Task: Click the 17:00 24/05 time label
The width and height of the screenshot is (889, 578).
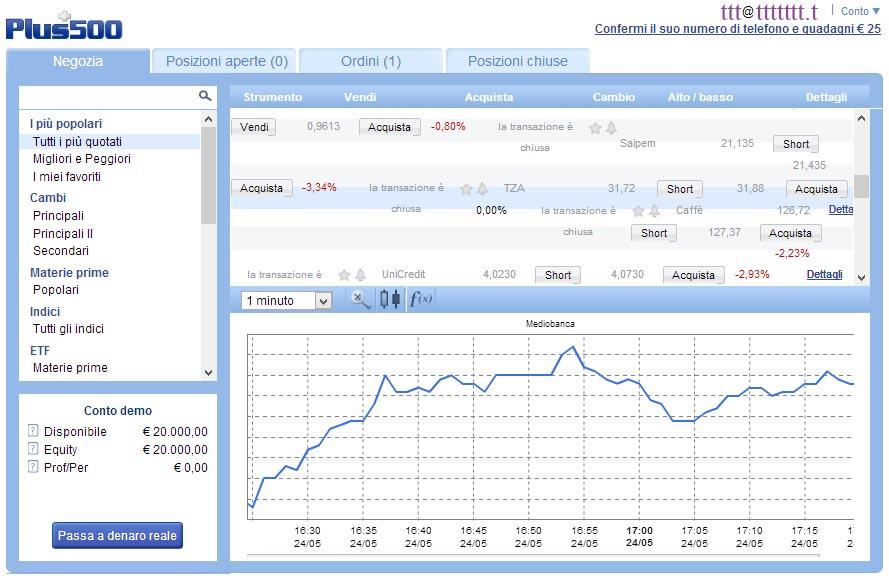Action: coord(639,537)
